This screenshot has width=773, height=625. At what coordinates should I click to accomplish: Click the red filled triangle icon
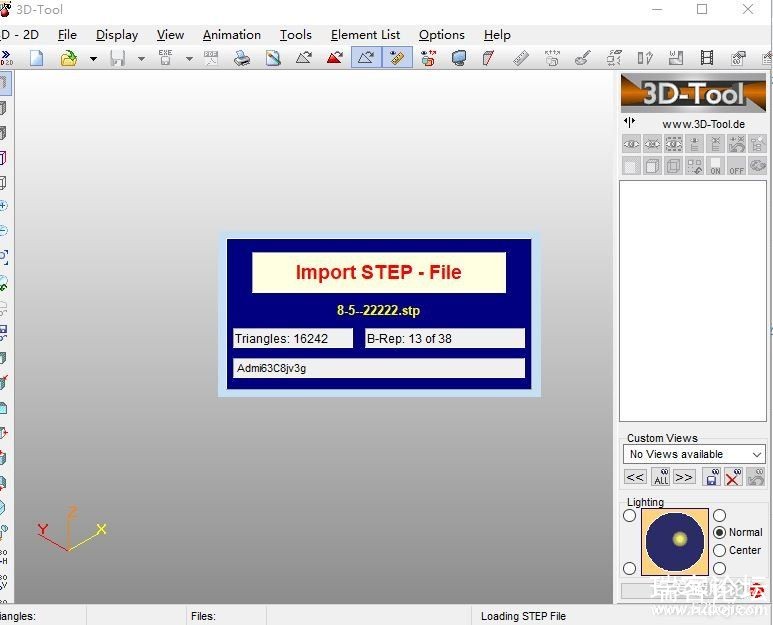pos(335,58)
